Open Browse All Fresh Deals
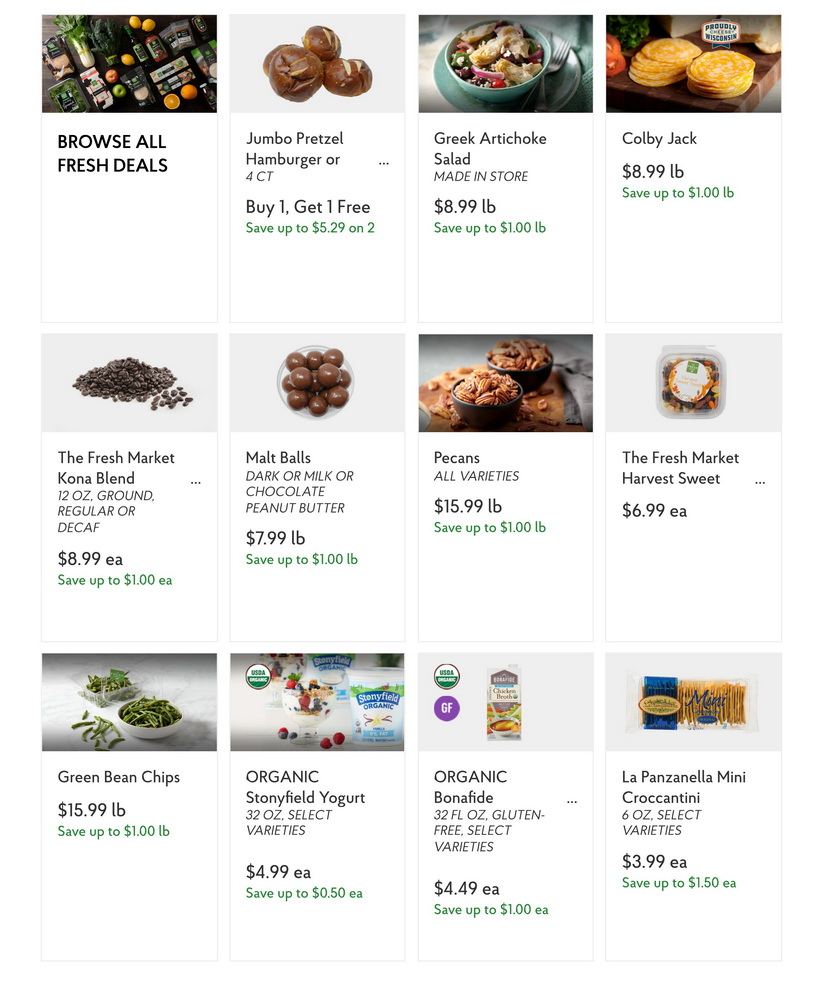This screenshot has height=1000, width=821. click(112, 153)
